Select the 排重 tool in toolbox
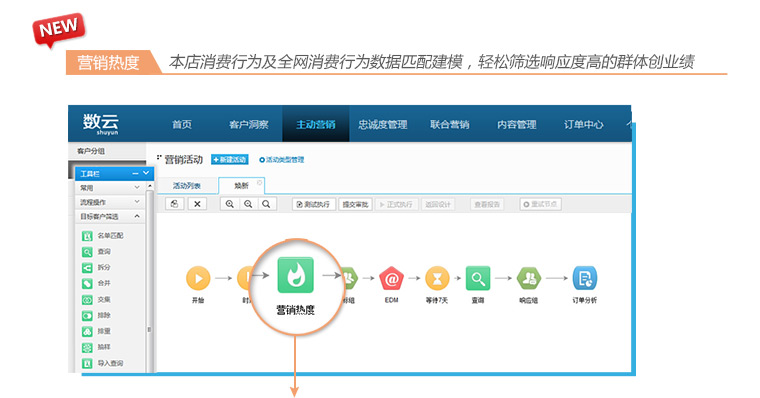Image resolution: width=760 pixels, height=398 pixels. (x=96, y=331)
